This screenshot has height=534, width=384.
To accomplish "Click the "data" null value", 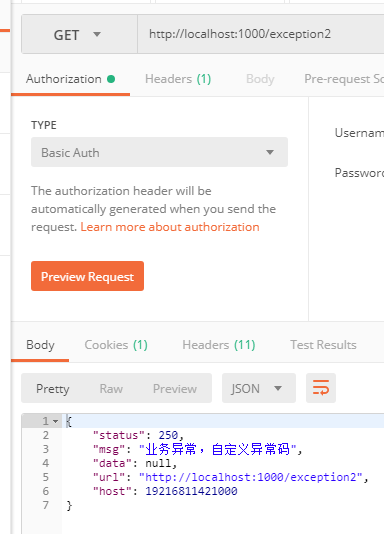I will coord(158,464).
